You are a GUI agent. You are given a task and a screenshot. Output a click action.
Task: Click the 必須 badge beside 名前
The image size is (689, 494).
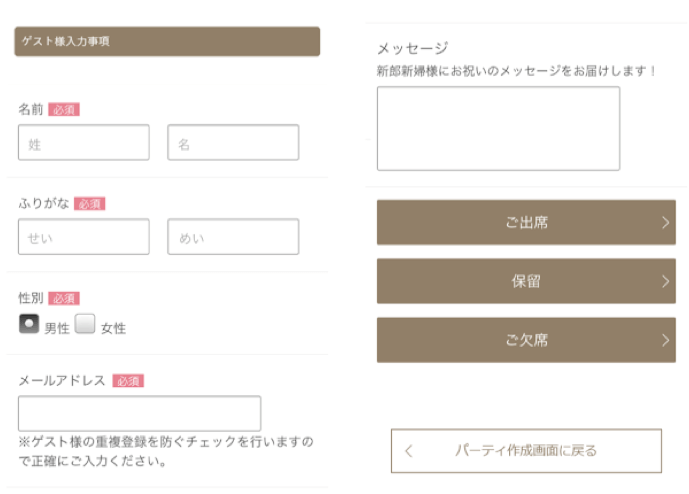tap(64, 109)
